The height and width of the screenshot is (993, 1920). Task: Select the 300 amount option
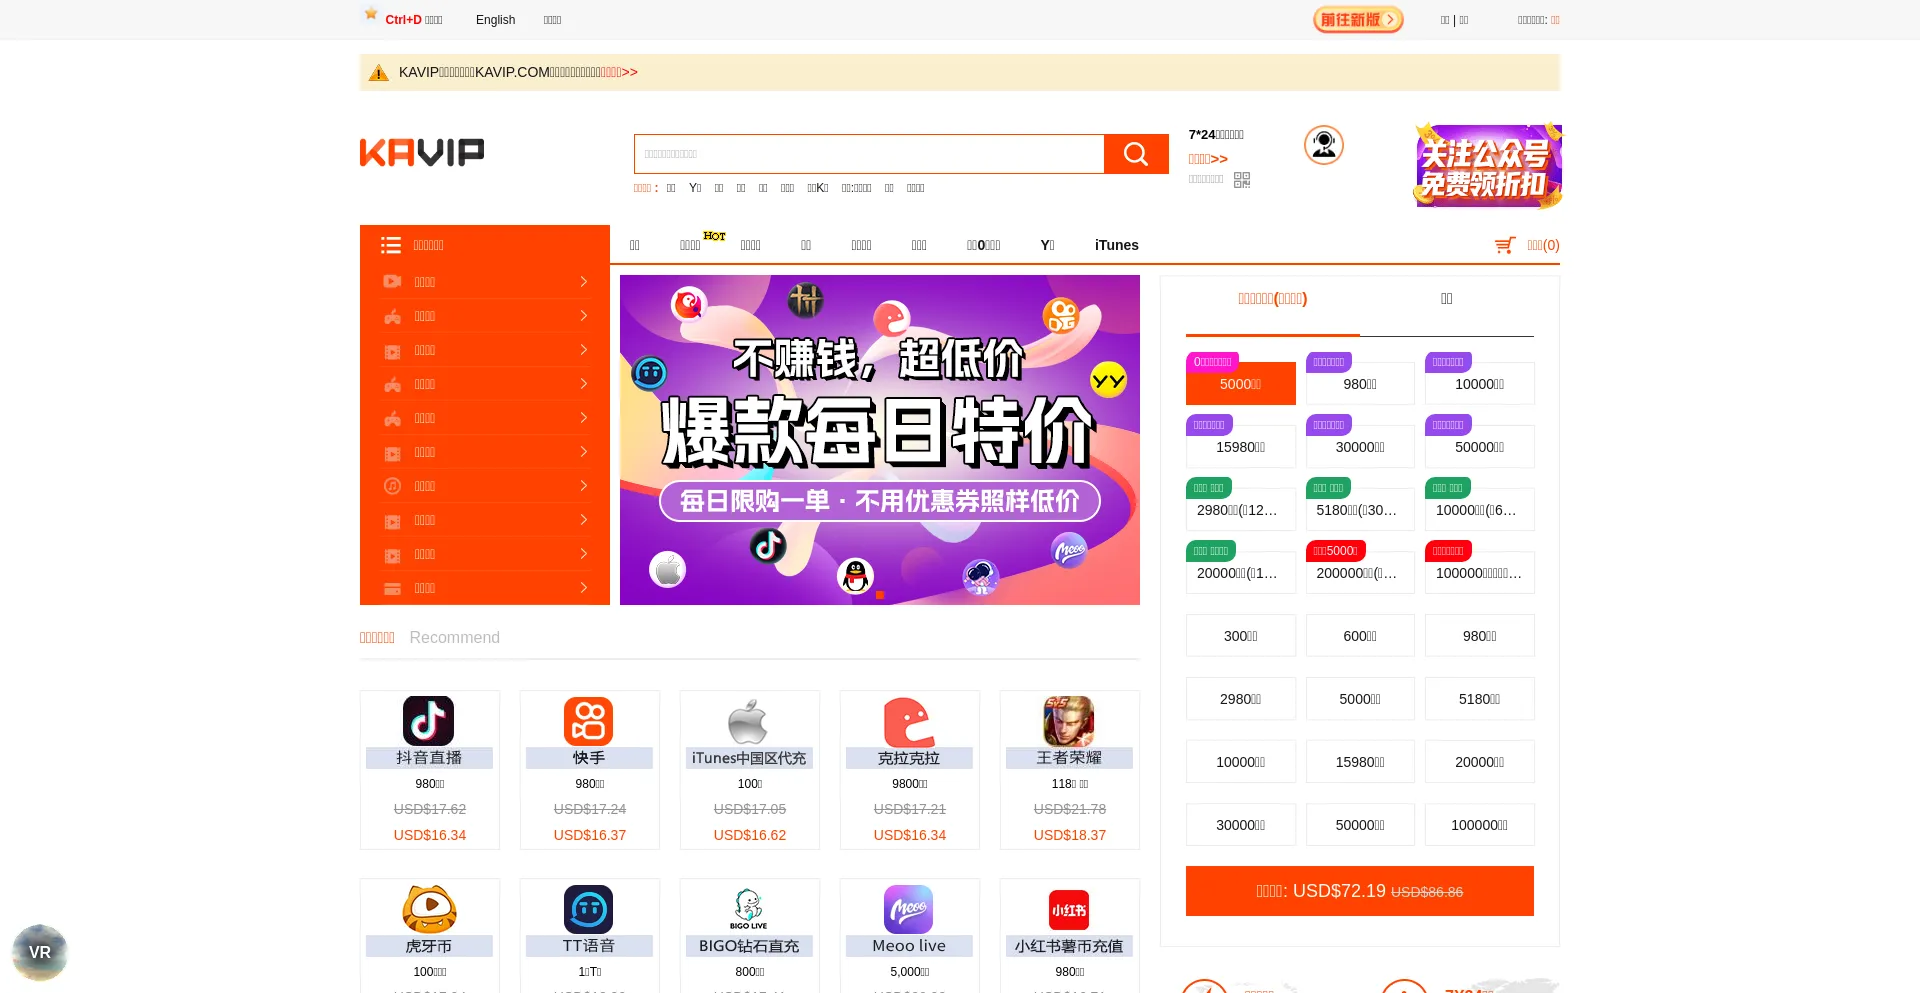pos(1241,636)
